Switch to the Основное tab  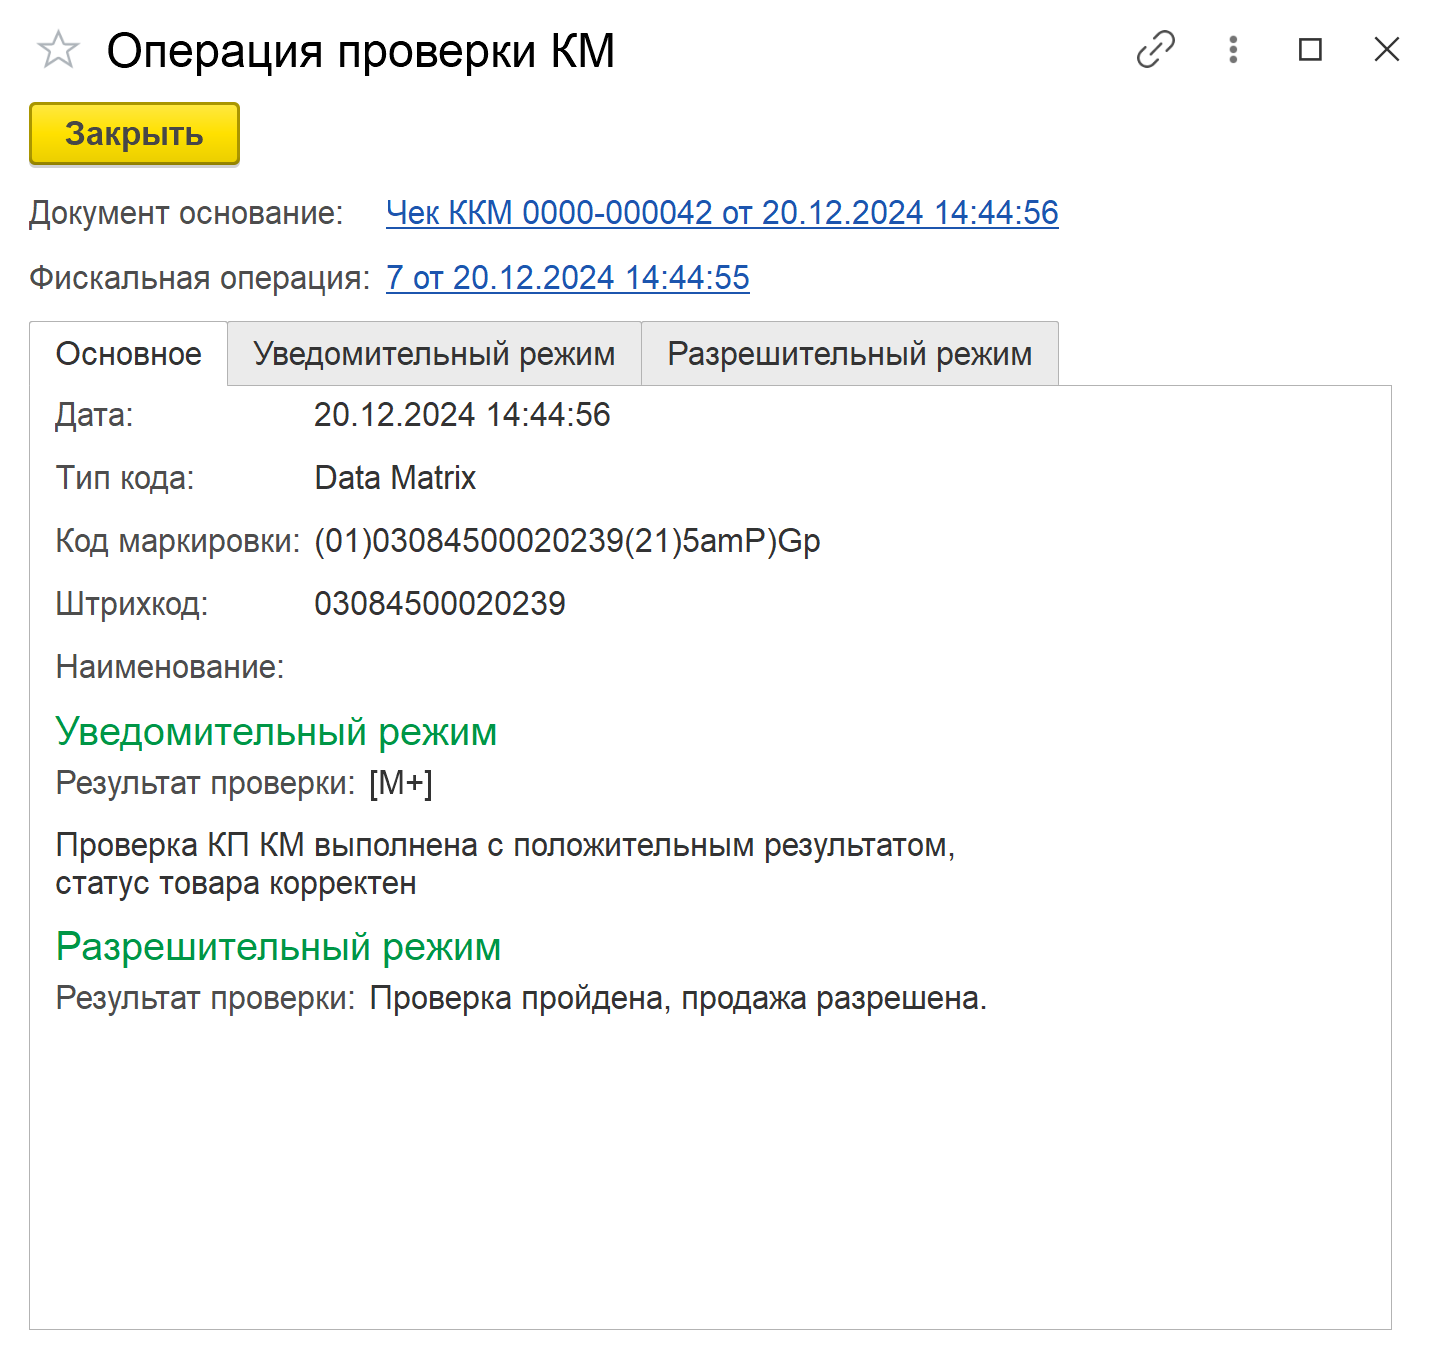(x=129, y=354)
